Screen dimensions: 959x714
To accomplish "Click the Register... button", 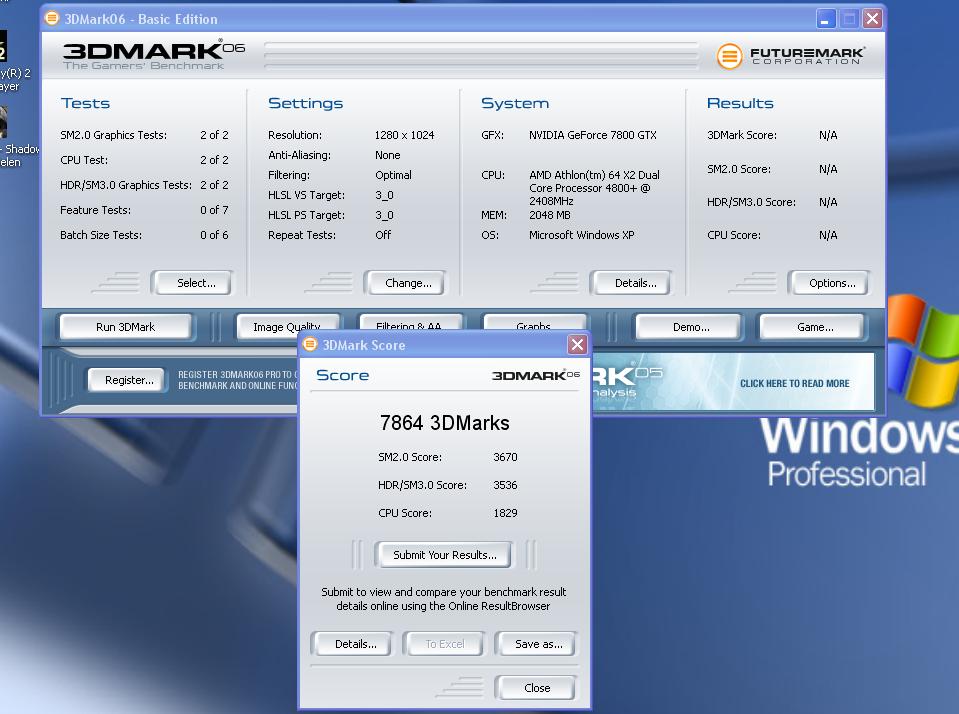I will [x=127, y=380].
